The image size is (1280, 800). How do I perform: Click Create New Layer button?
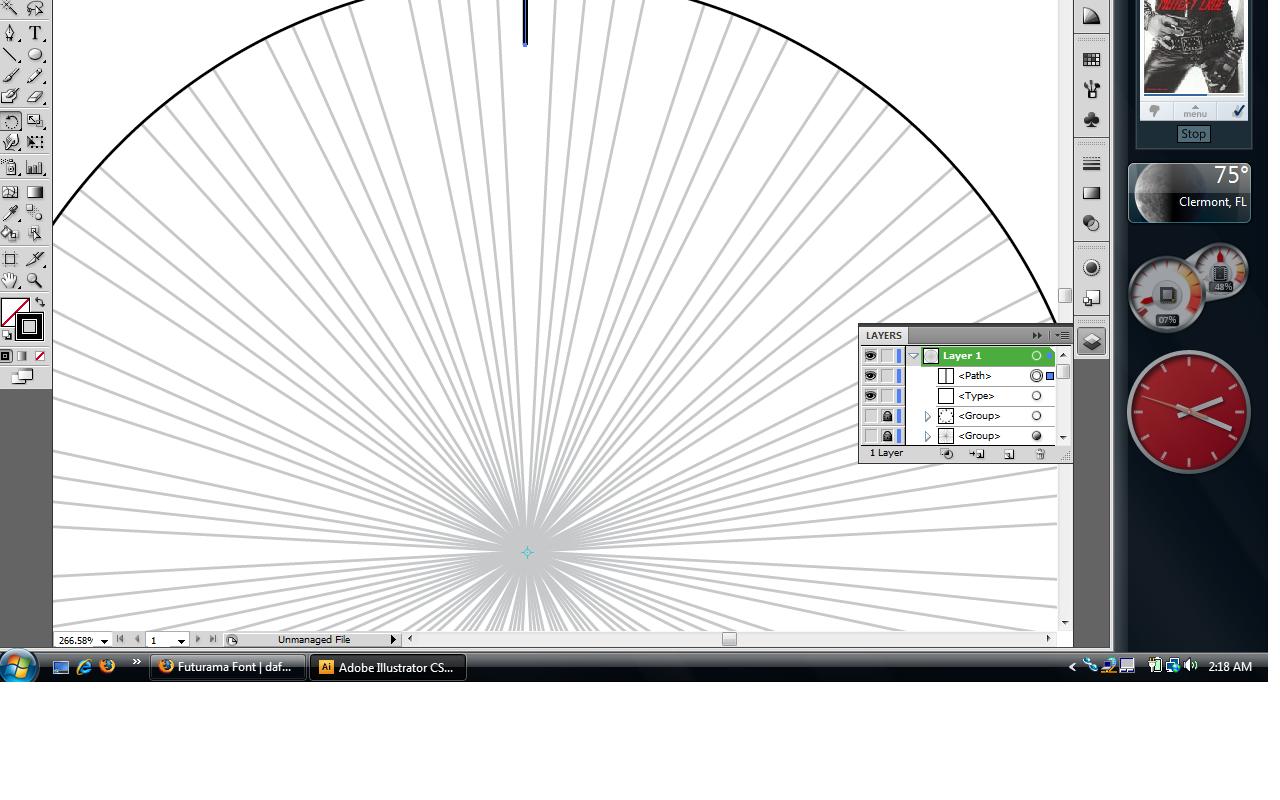click(x=1009, y=454)
